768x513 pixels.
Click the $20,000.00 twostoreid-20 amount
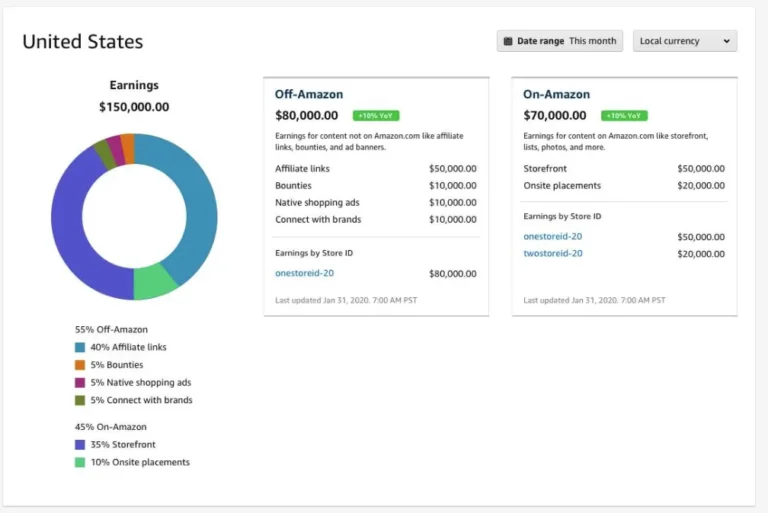point(701,254)
